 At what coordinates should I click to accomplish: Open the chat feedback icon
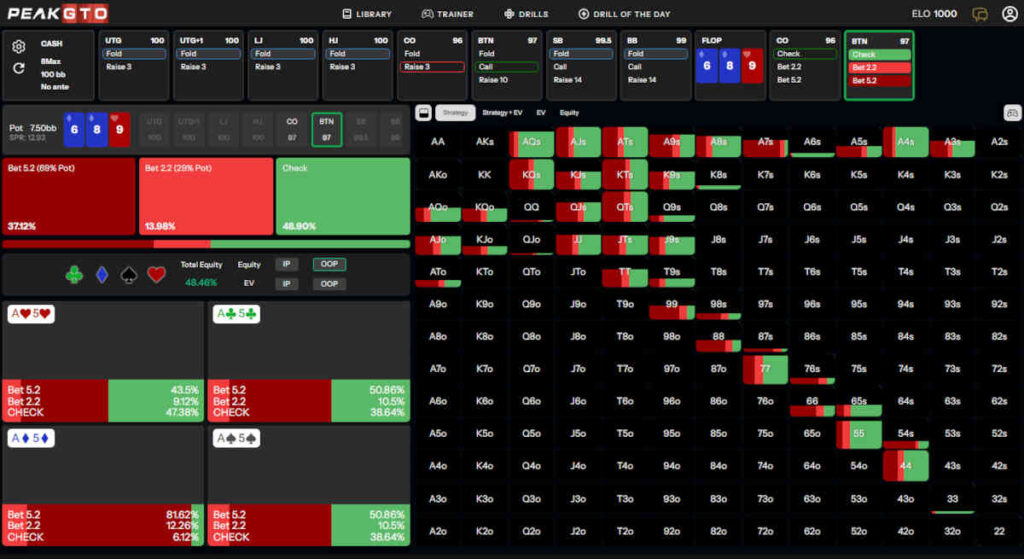coord(980,14)
